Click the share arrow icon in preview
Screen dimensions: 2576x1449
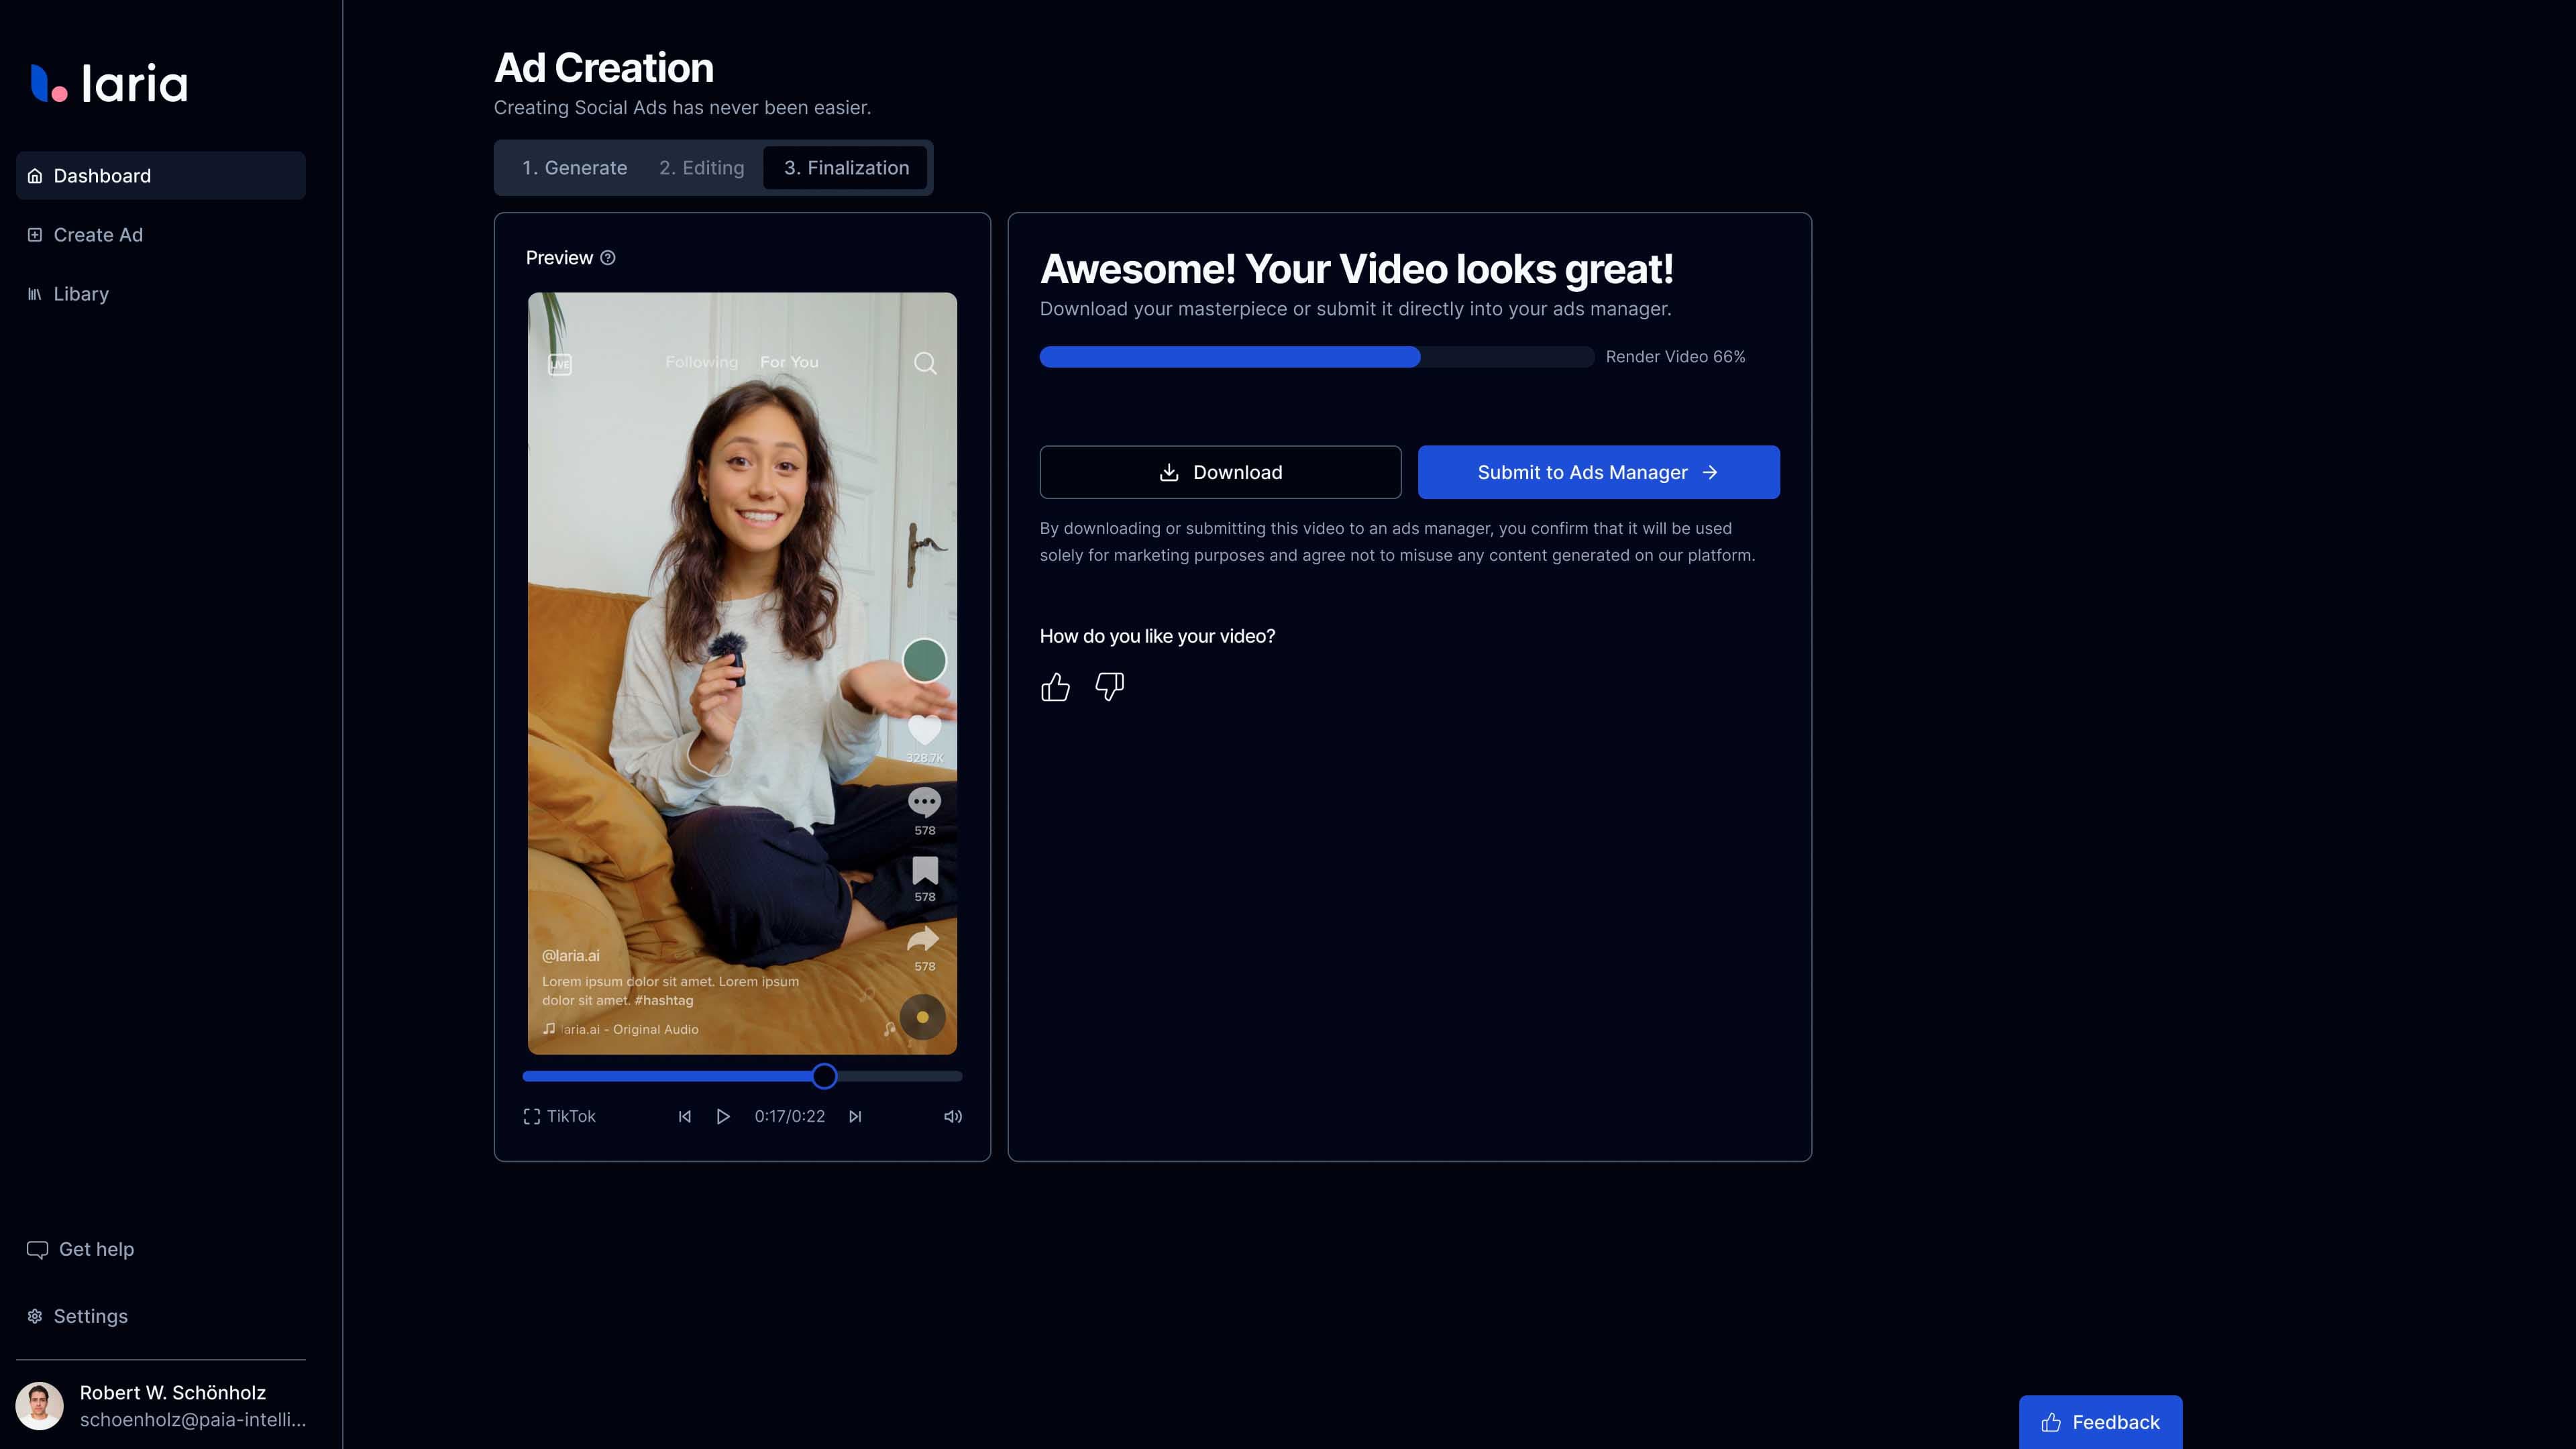(x=923, y=939)
